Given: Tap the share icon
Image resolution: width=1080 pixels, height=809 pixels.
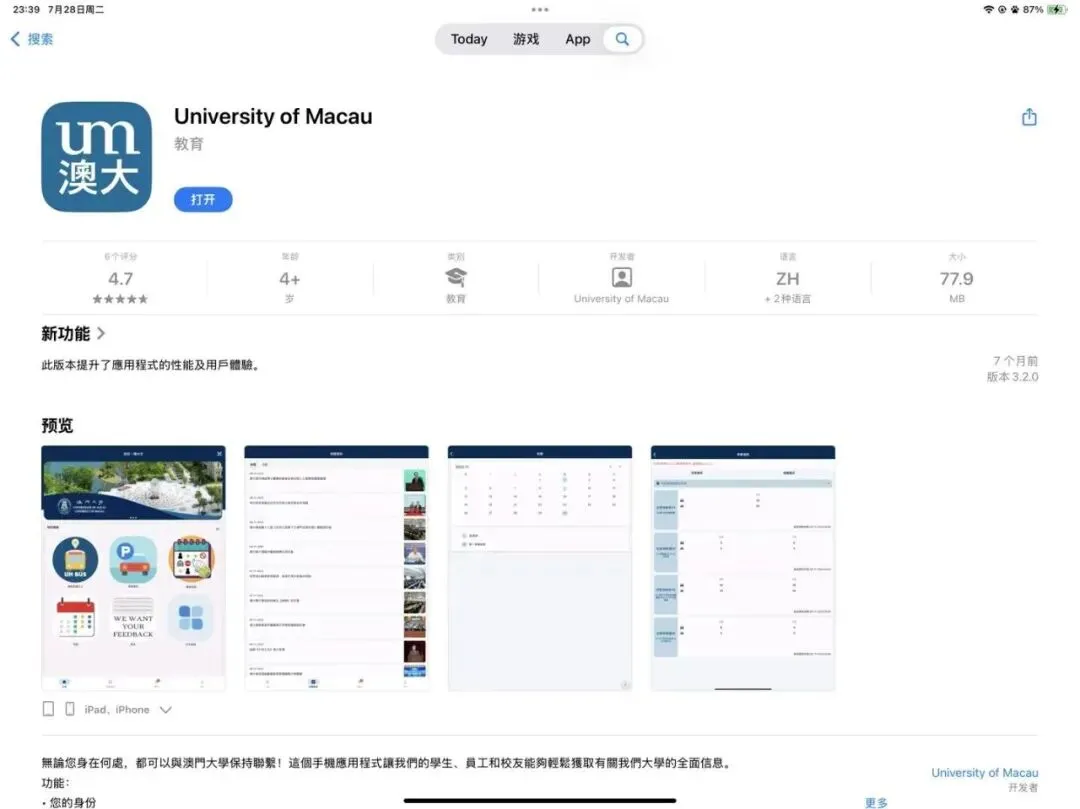Looking at the screenshot, I should click(x=1029, y=117).
